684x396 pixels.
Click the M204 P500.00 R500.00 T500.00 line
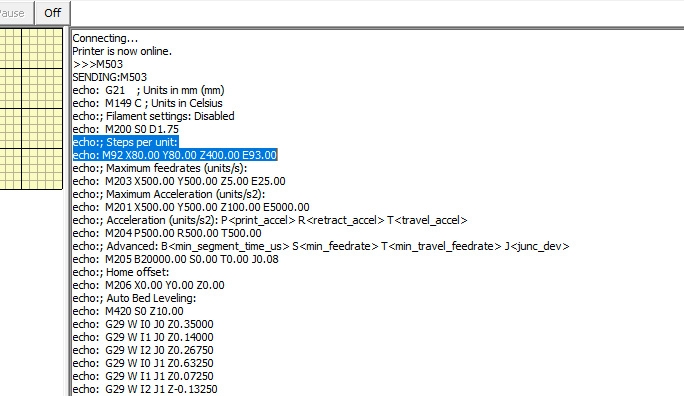(167, 233)
